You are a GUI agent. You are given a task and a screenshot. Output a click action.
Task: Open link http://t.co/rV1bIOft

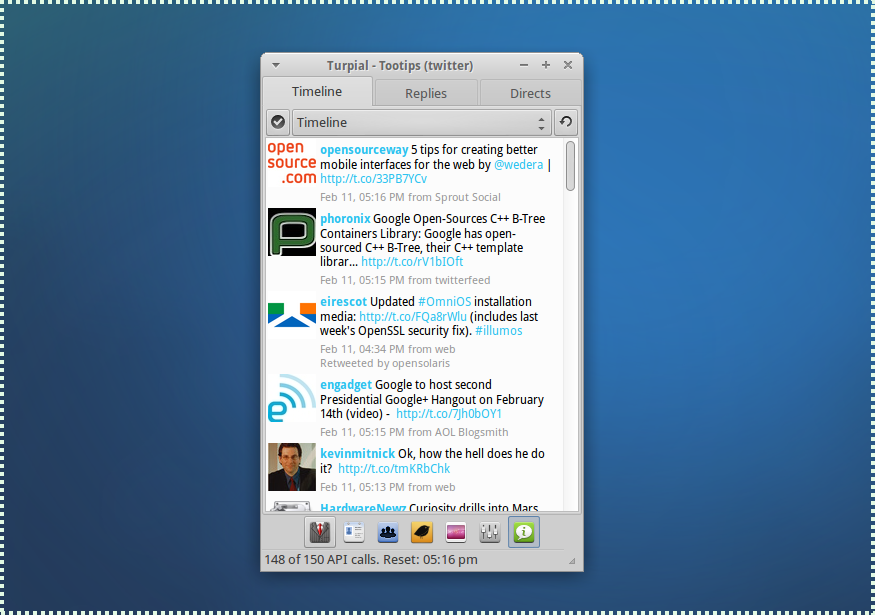click(412, 262)
